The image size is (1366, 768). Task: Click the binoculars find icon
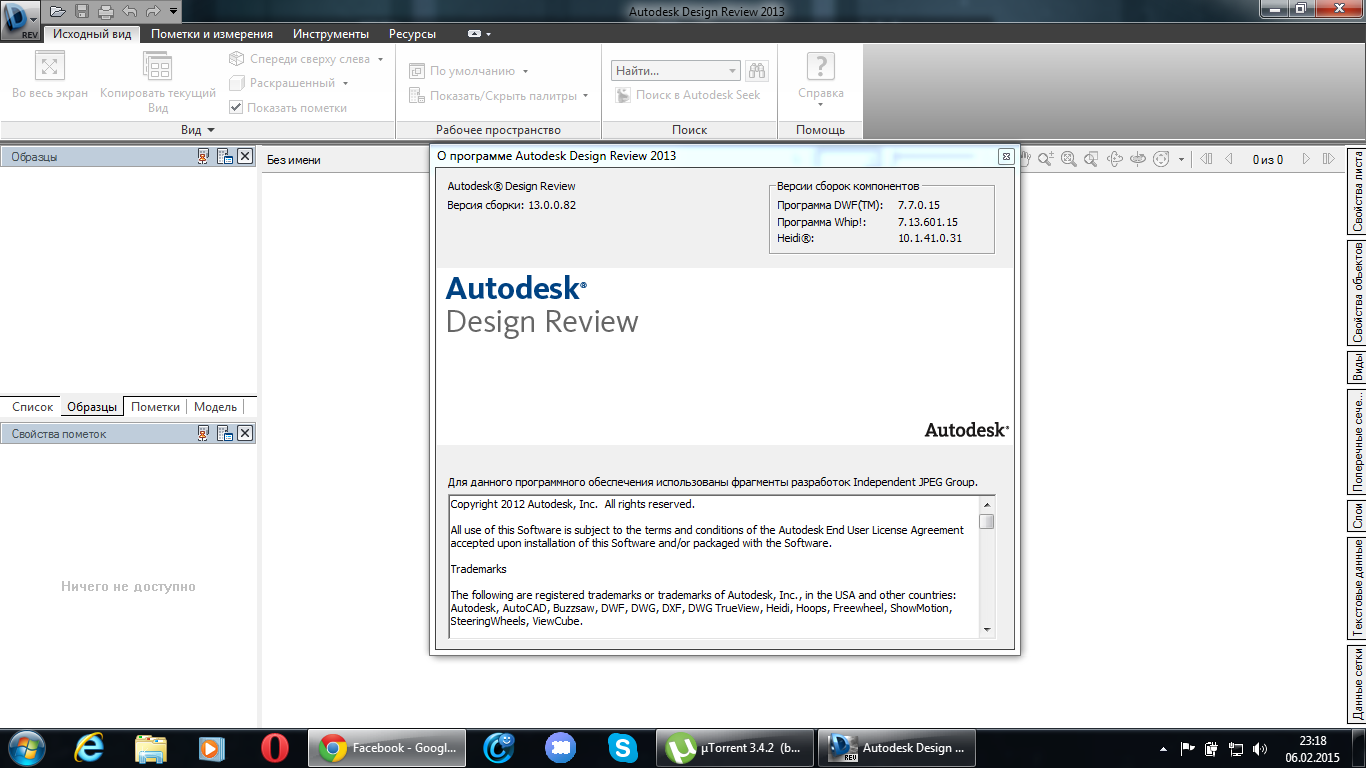click(757, 70)
